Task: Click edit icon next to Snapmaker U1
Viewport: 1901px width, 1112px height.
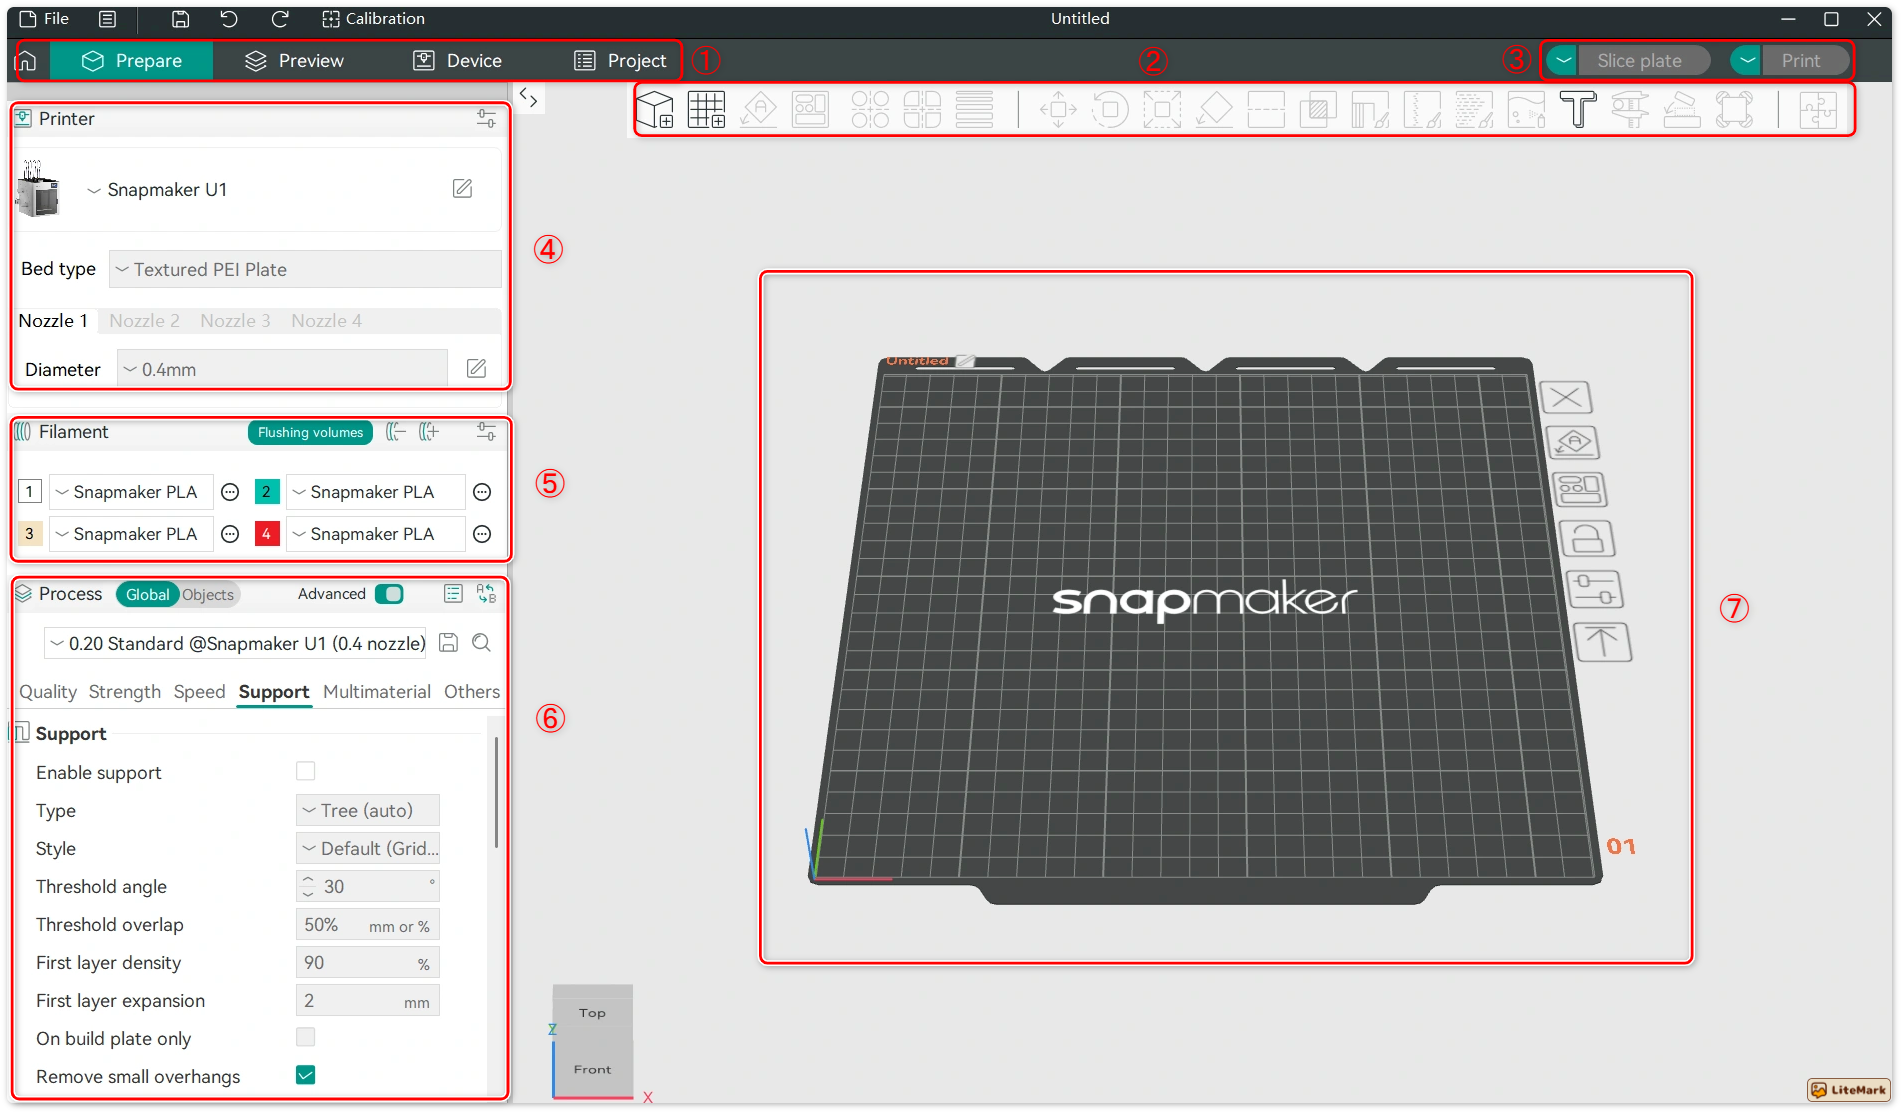Action: (x=462, y=189)
